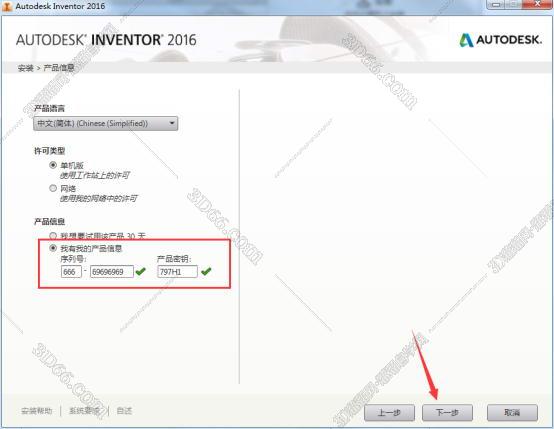Click the Inventor title bar app icon
This screenshot has height=429, width=554.
[7, 6]
